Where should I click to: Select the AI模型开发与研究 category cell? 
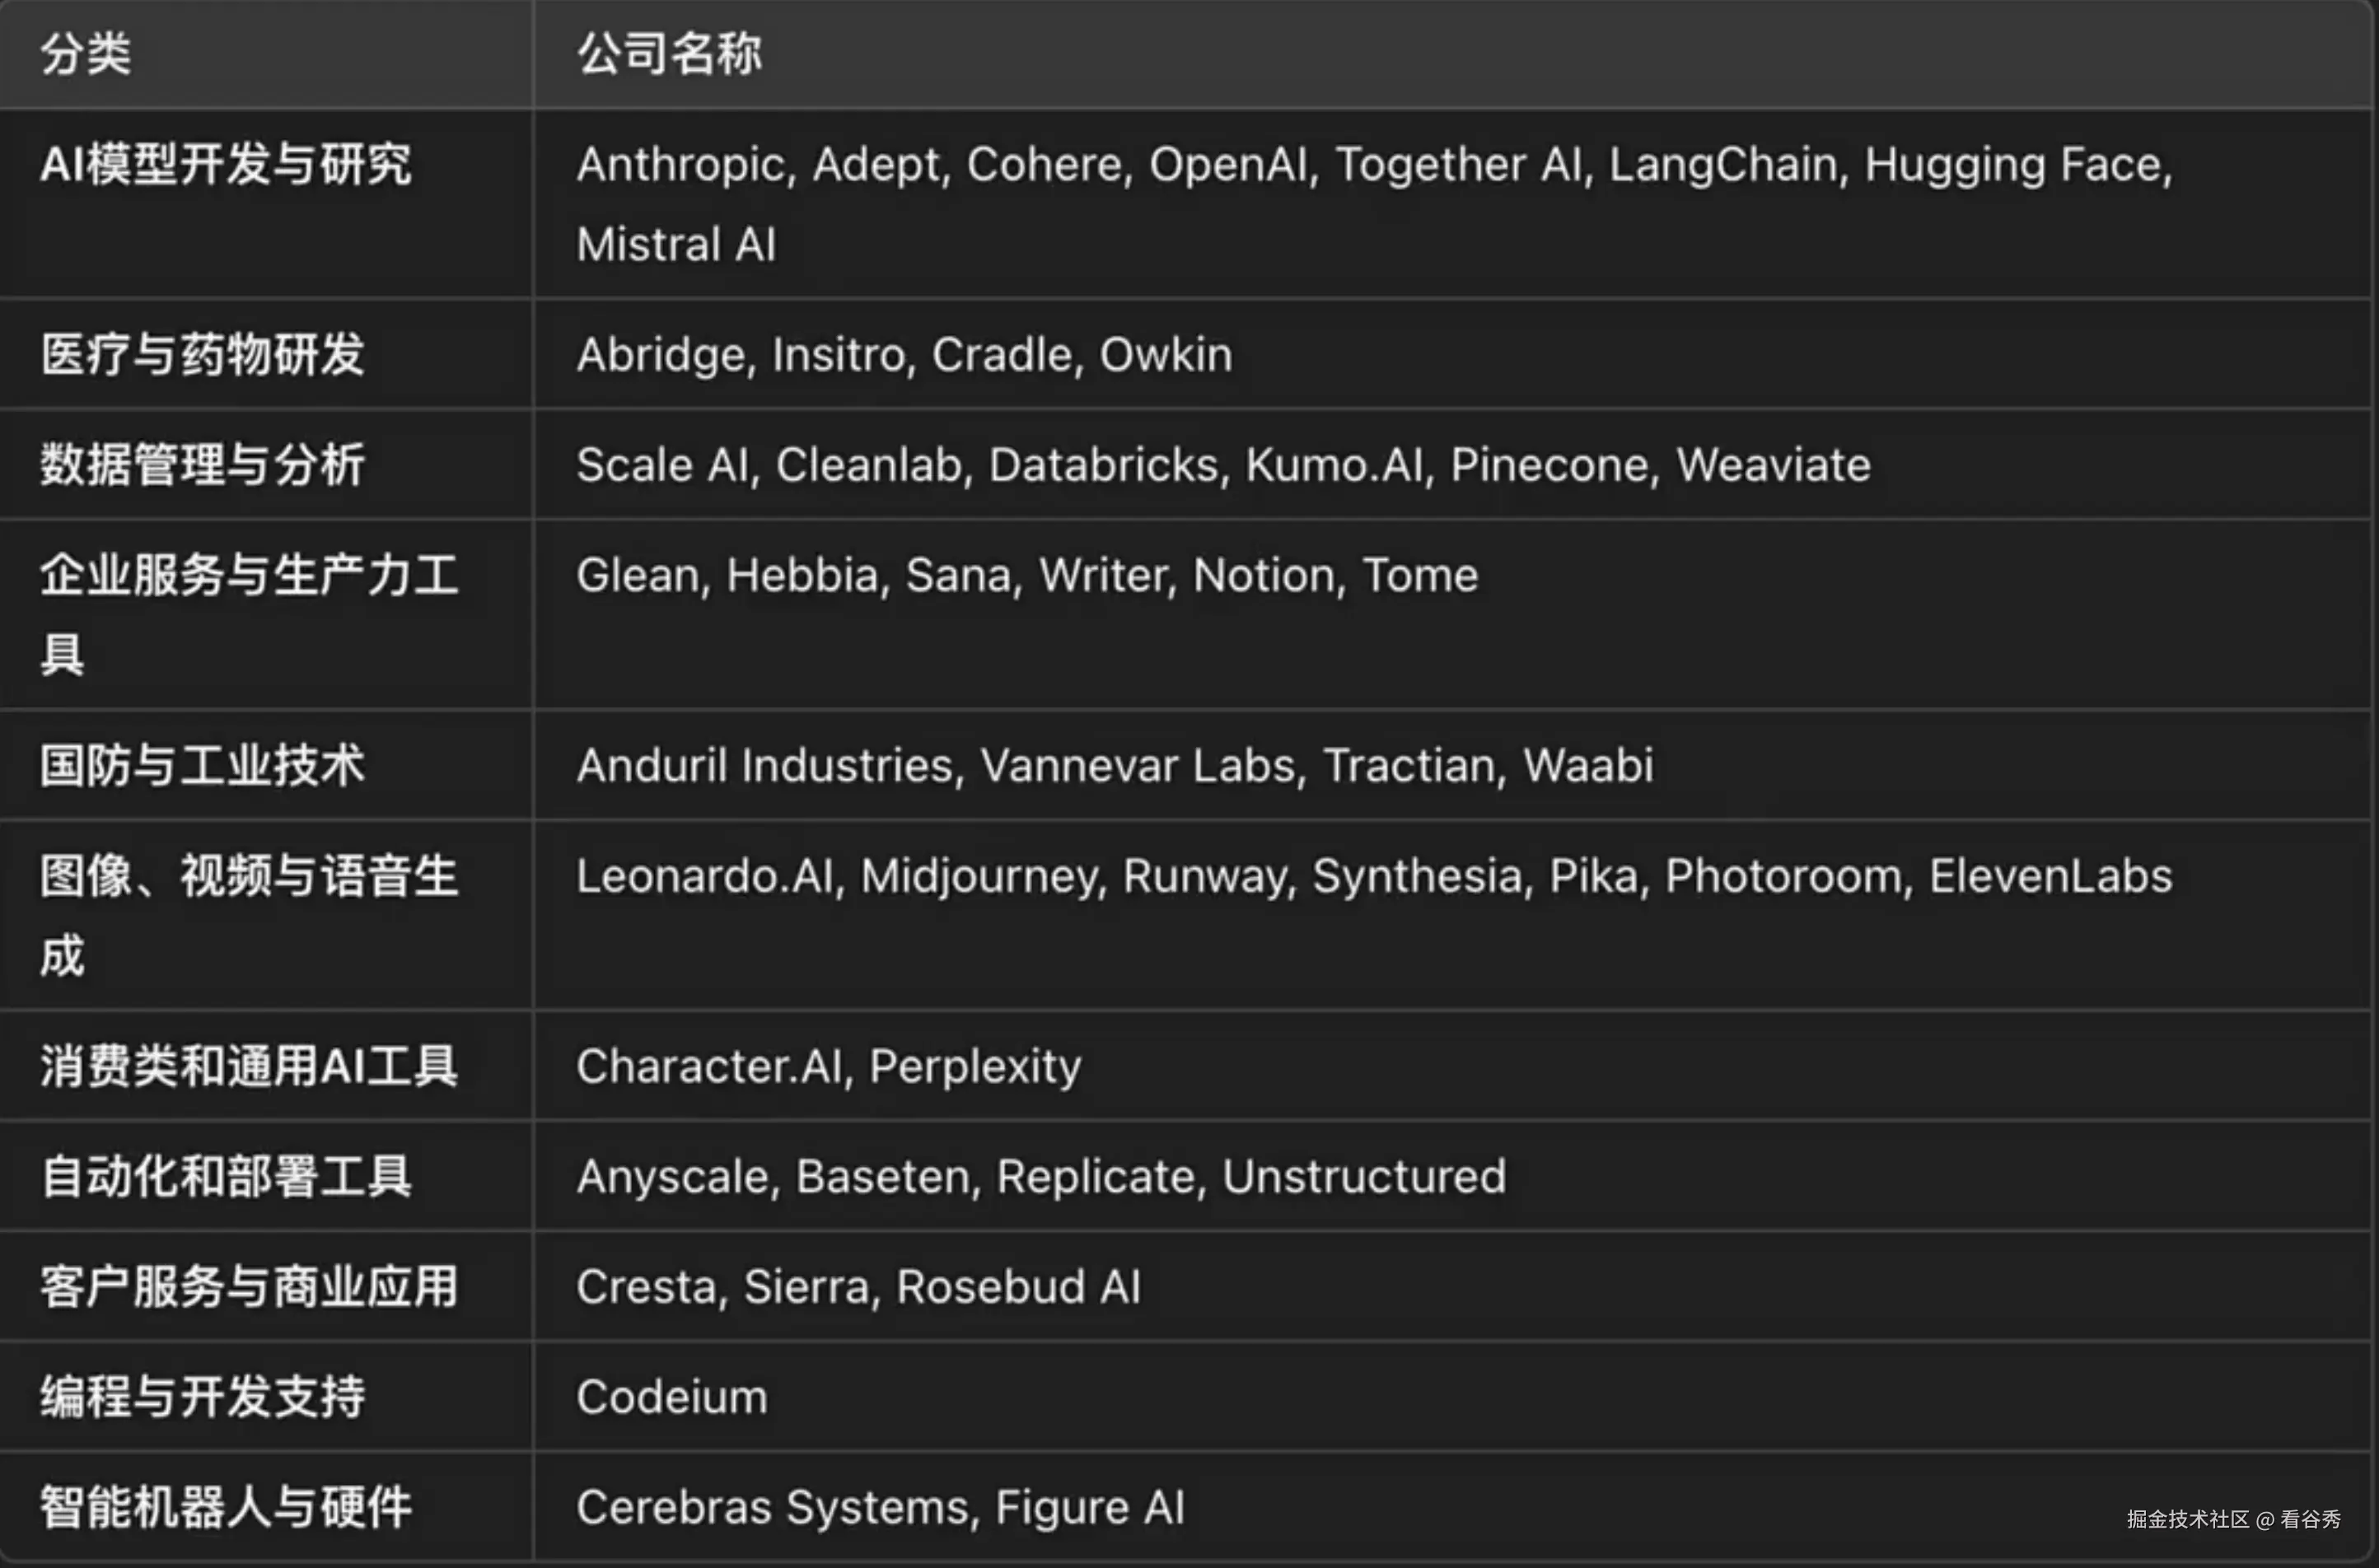[x=266, y=204]
